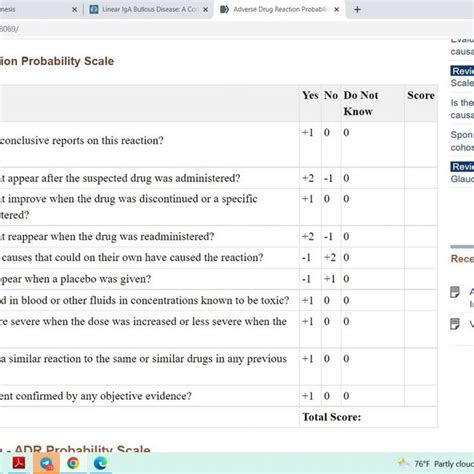Click -1 in the placebo row
Image resolution: width=474 pixels, height=474 pixels.
(x=306, y=279)
